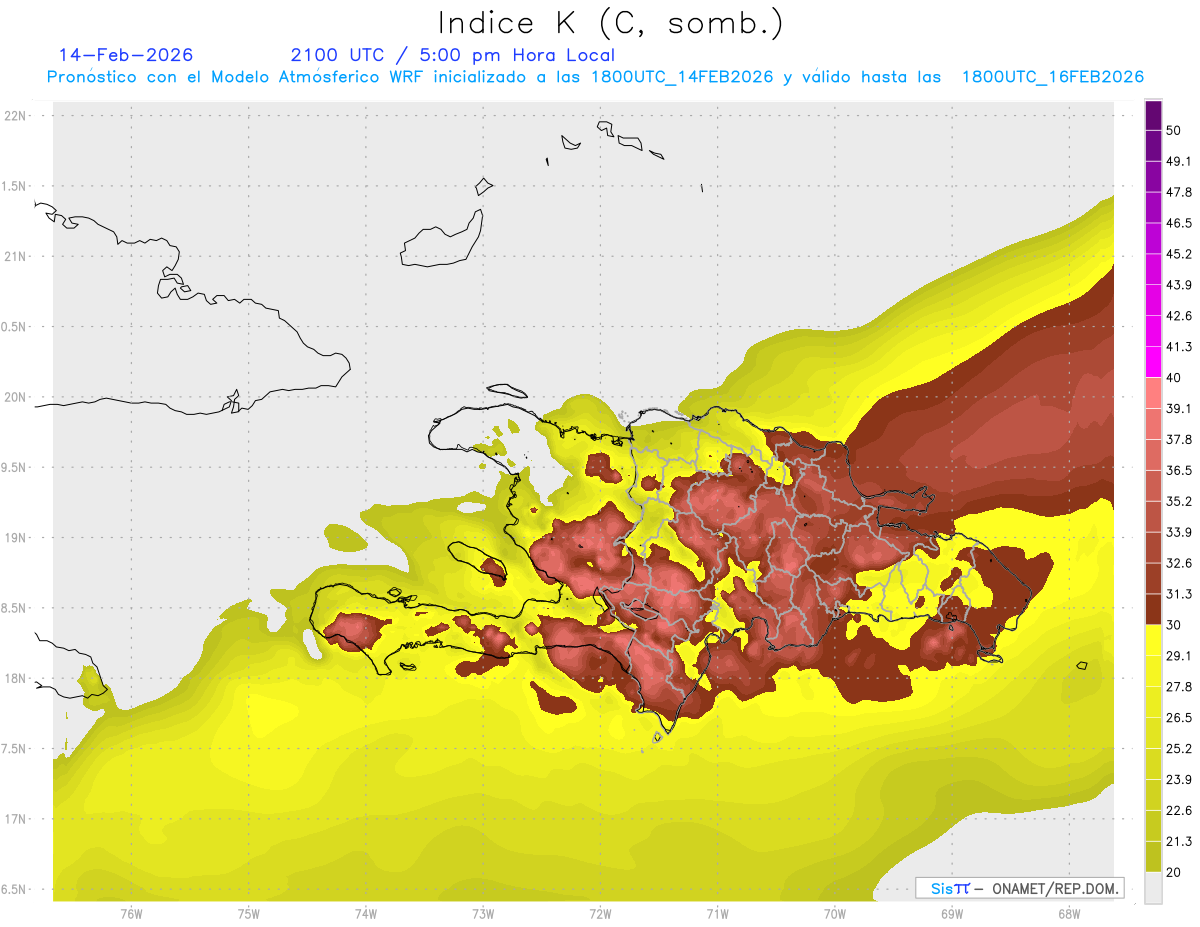Viewport: 1200px width, 927px height.
Task: Click the '18N' latitude label
Action: (x=17, y=678)
